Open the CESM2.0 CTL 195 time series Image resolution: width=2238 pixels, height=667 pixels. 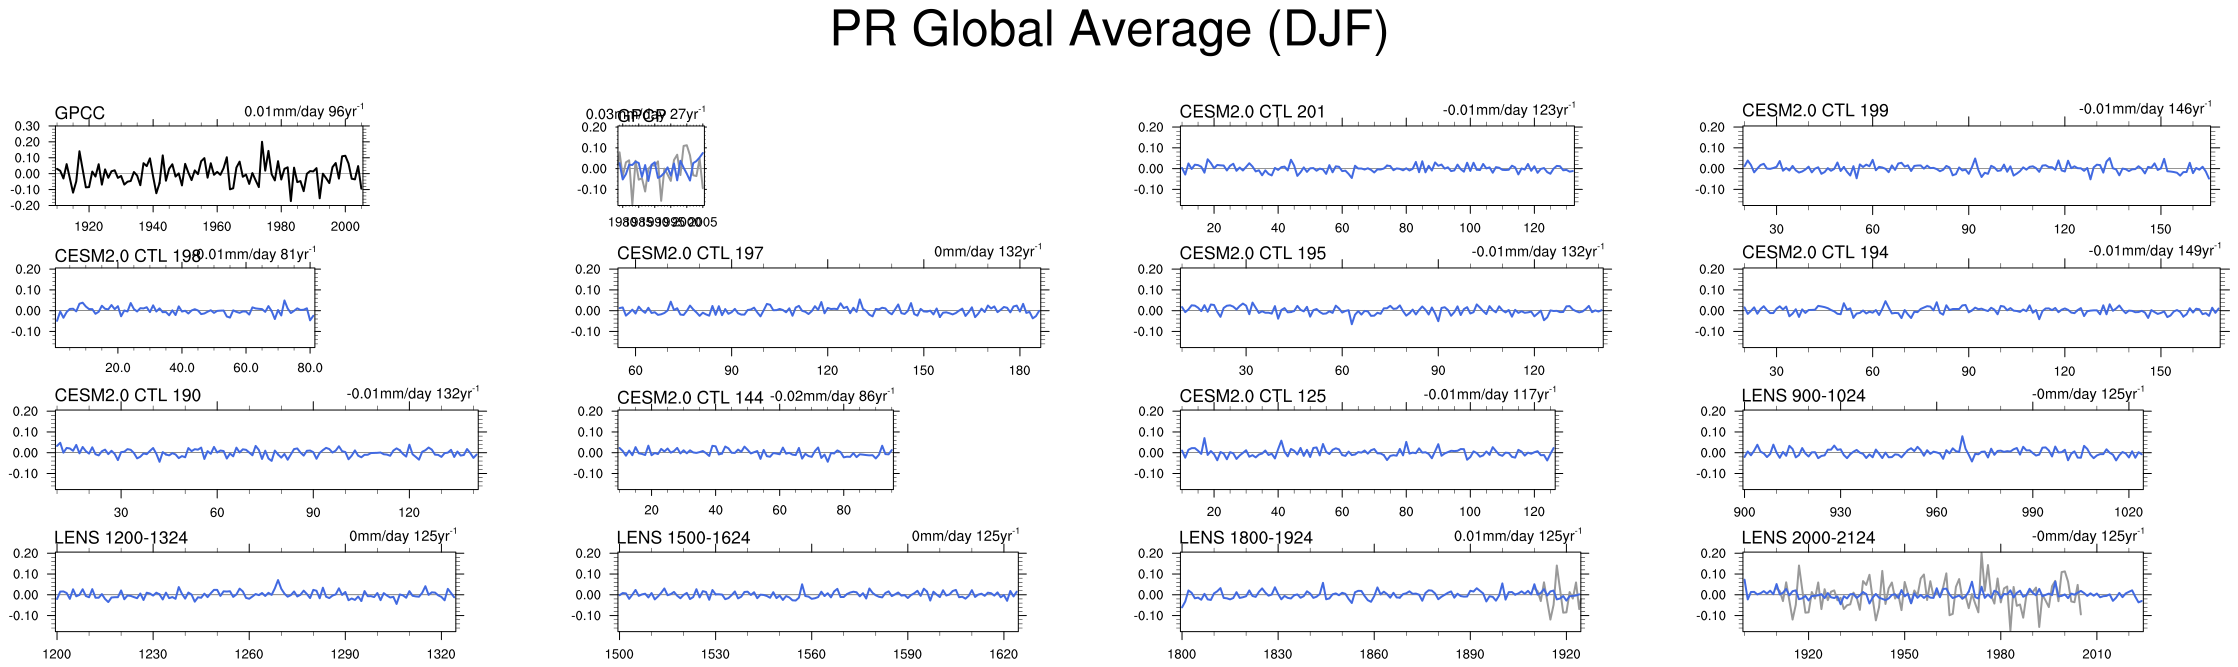pyautogui.click(x=1391, y=308)
